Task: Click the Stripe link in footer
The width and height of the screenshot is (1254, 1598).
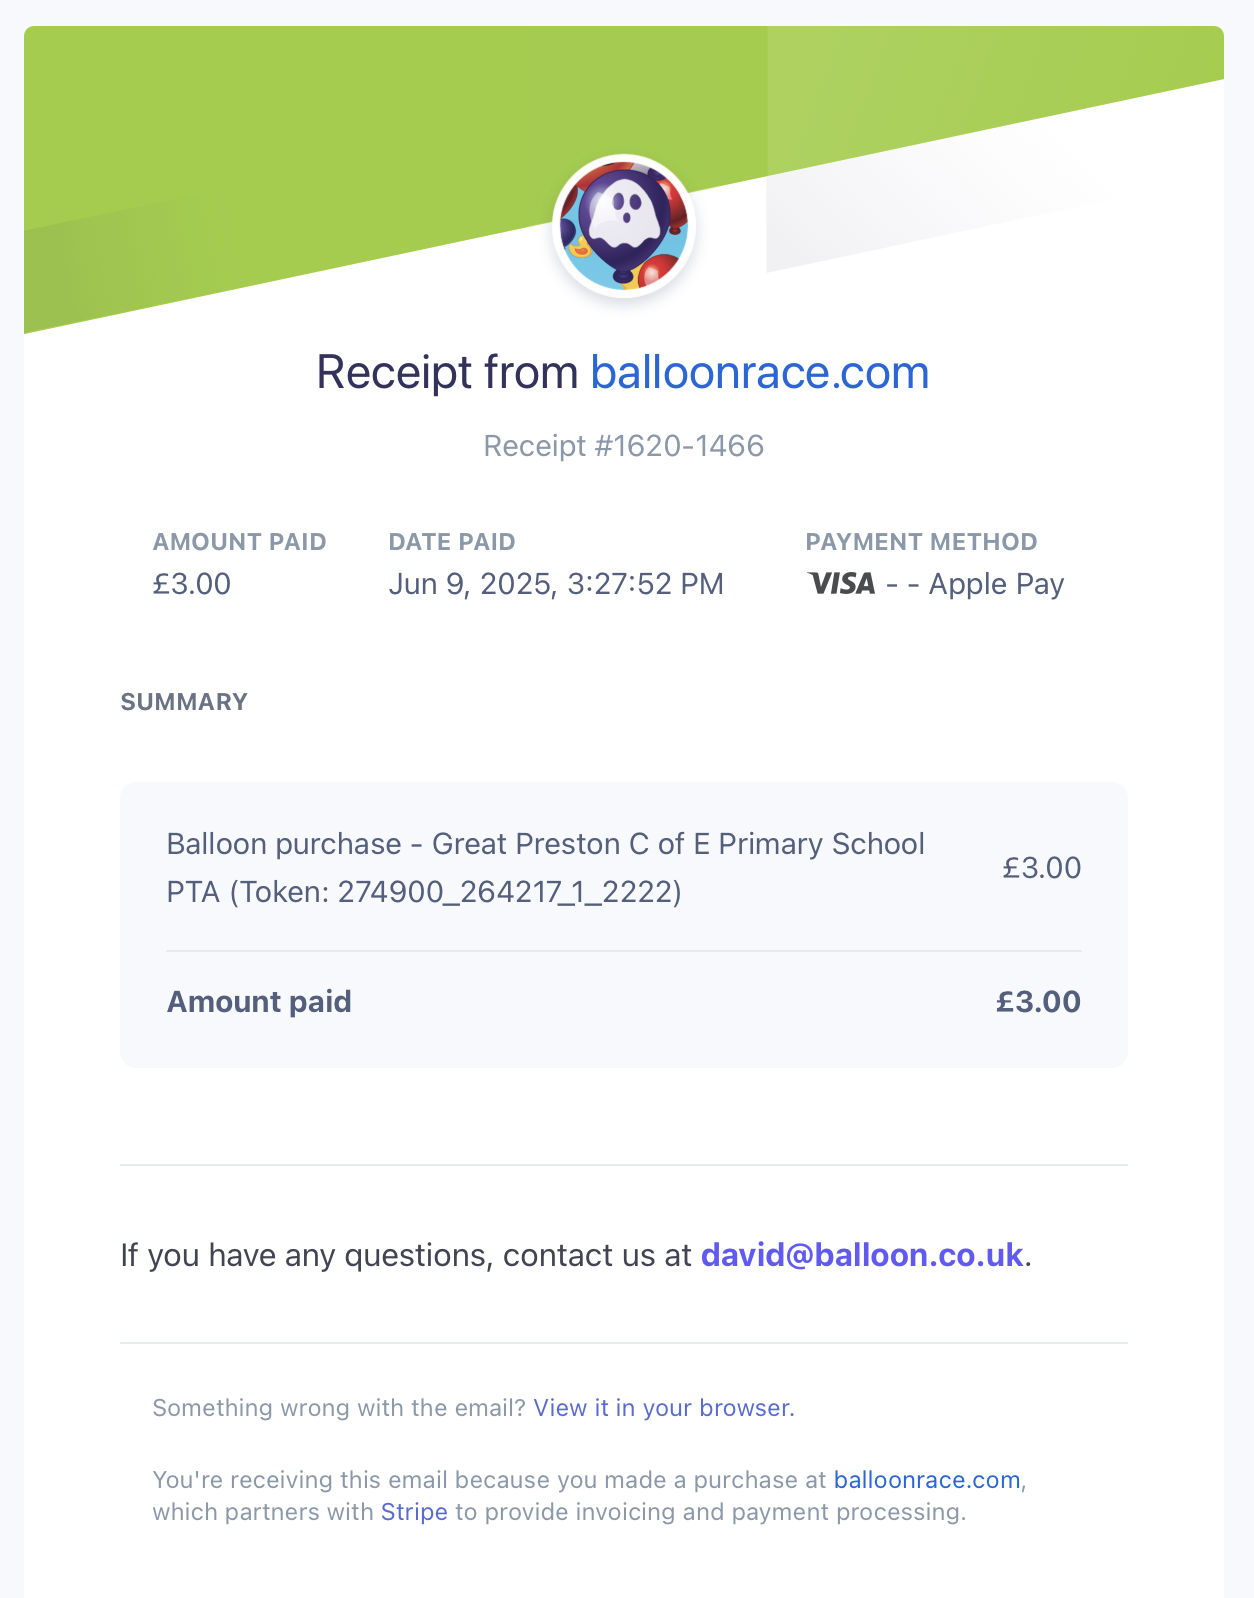Action: [x=414, y=1512]
